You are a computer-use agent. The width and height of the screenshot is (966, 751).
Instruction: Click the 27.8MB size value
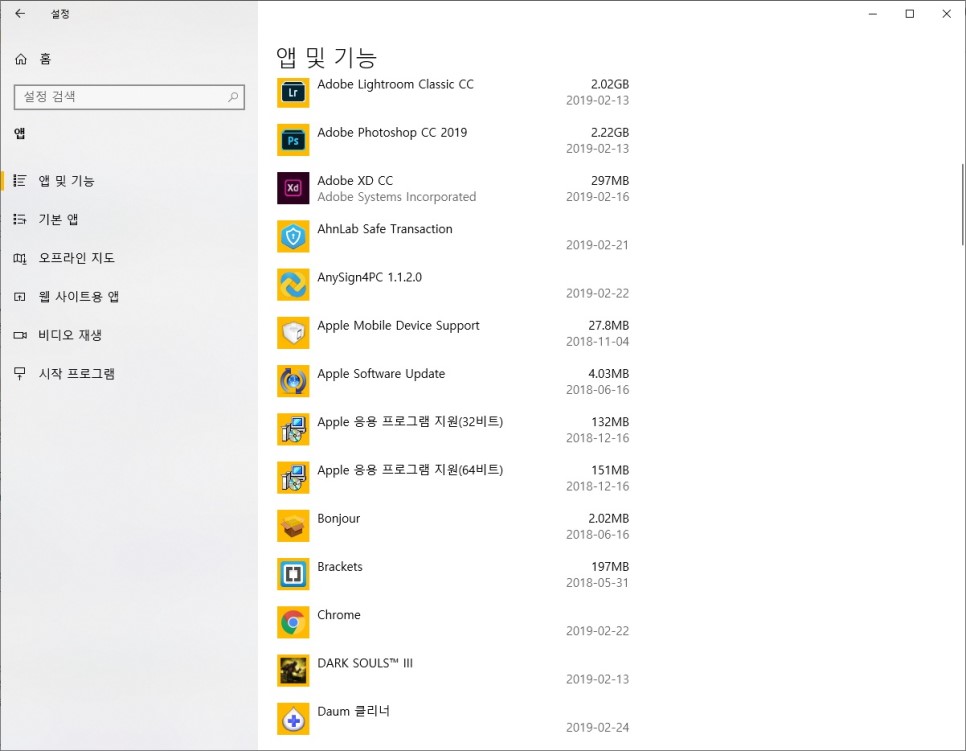[608, 325]
